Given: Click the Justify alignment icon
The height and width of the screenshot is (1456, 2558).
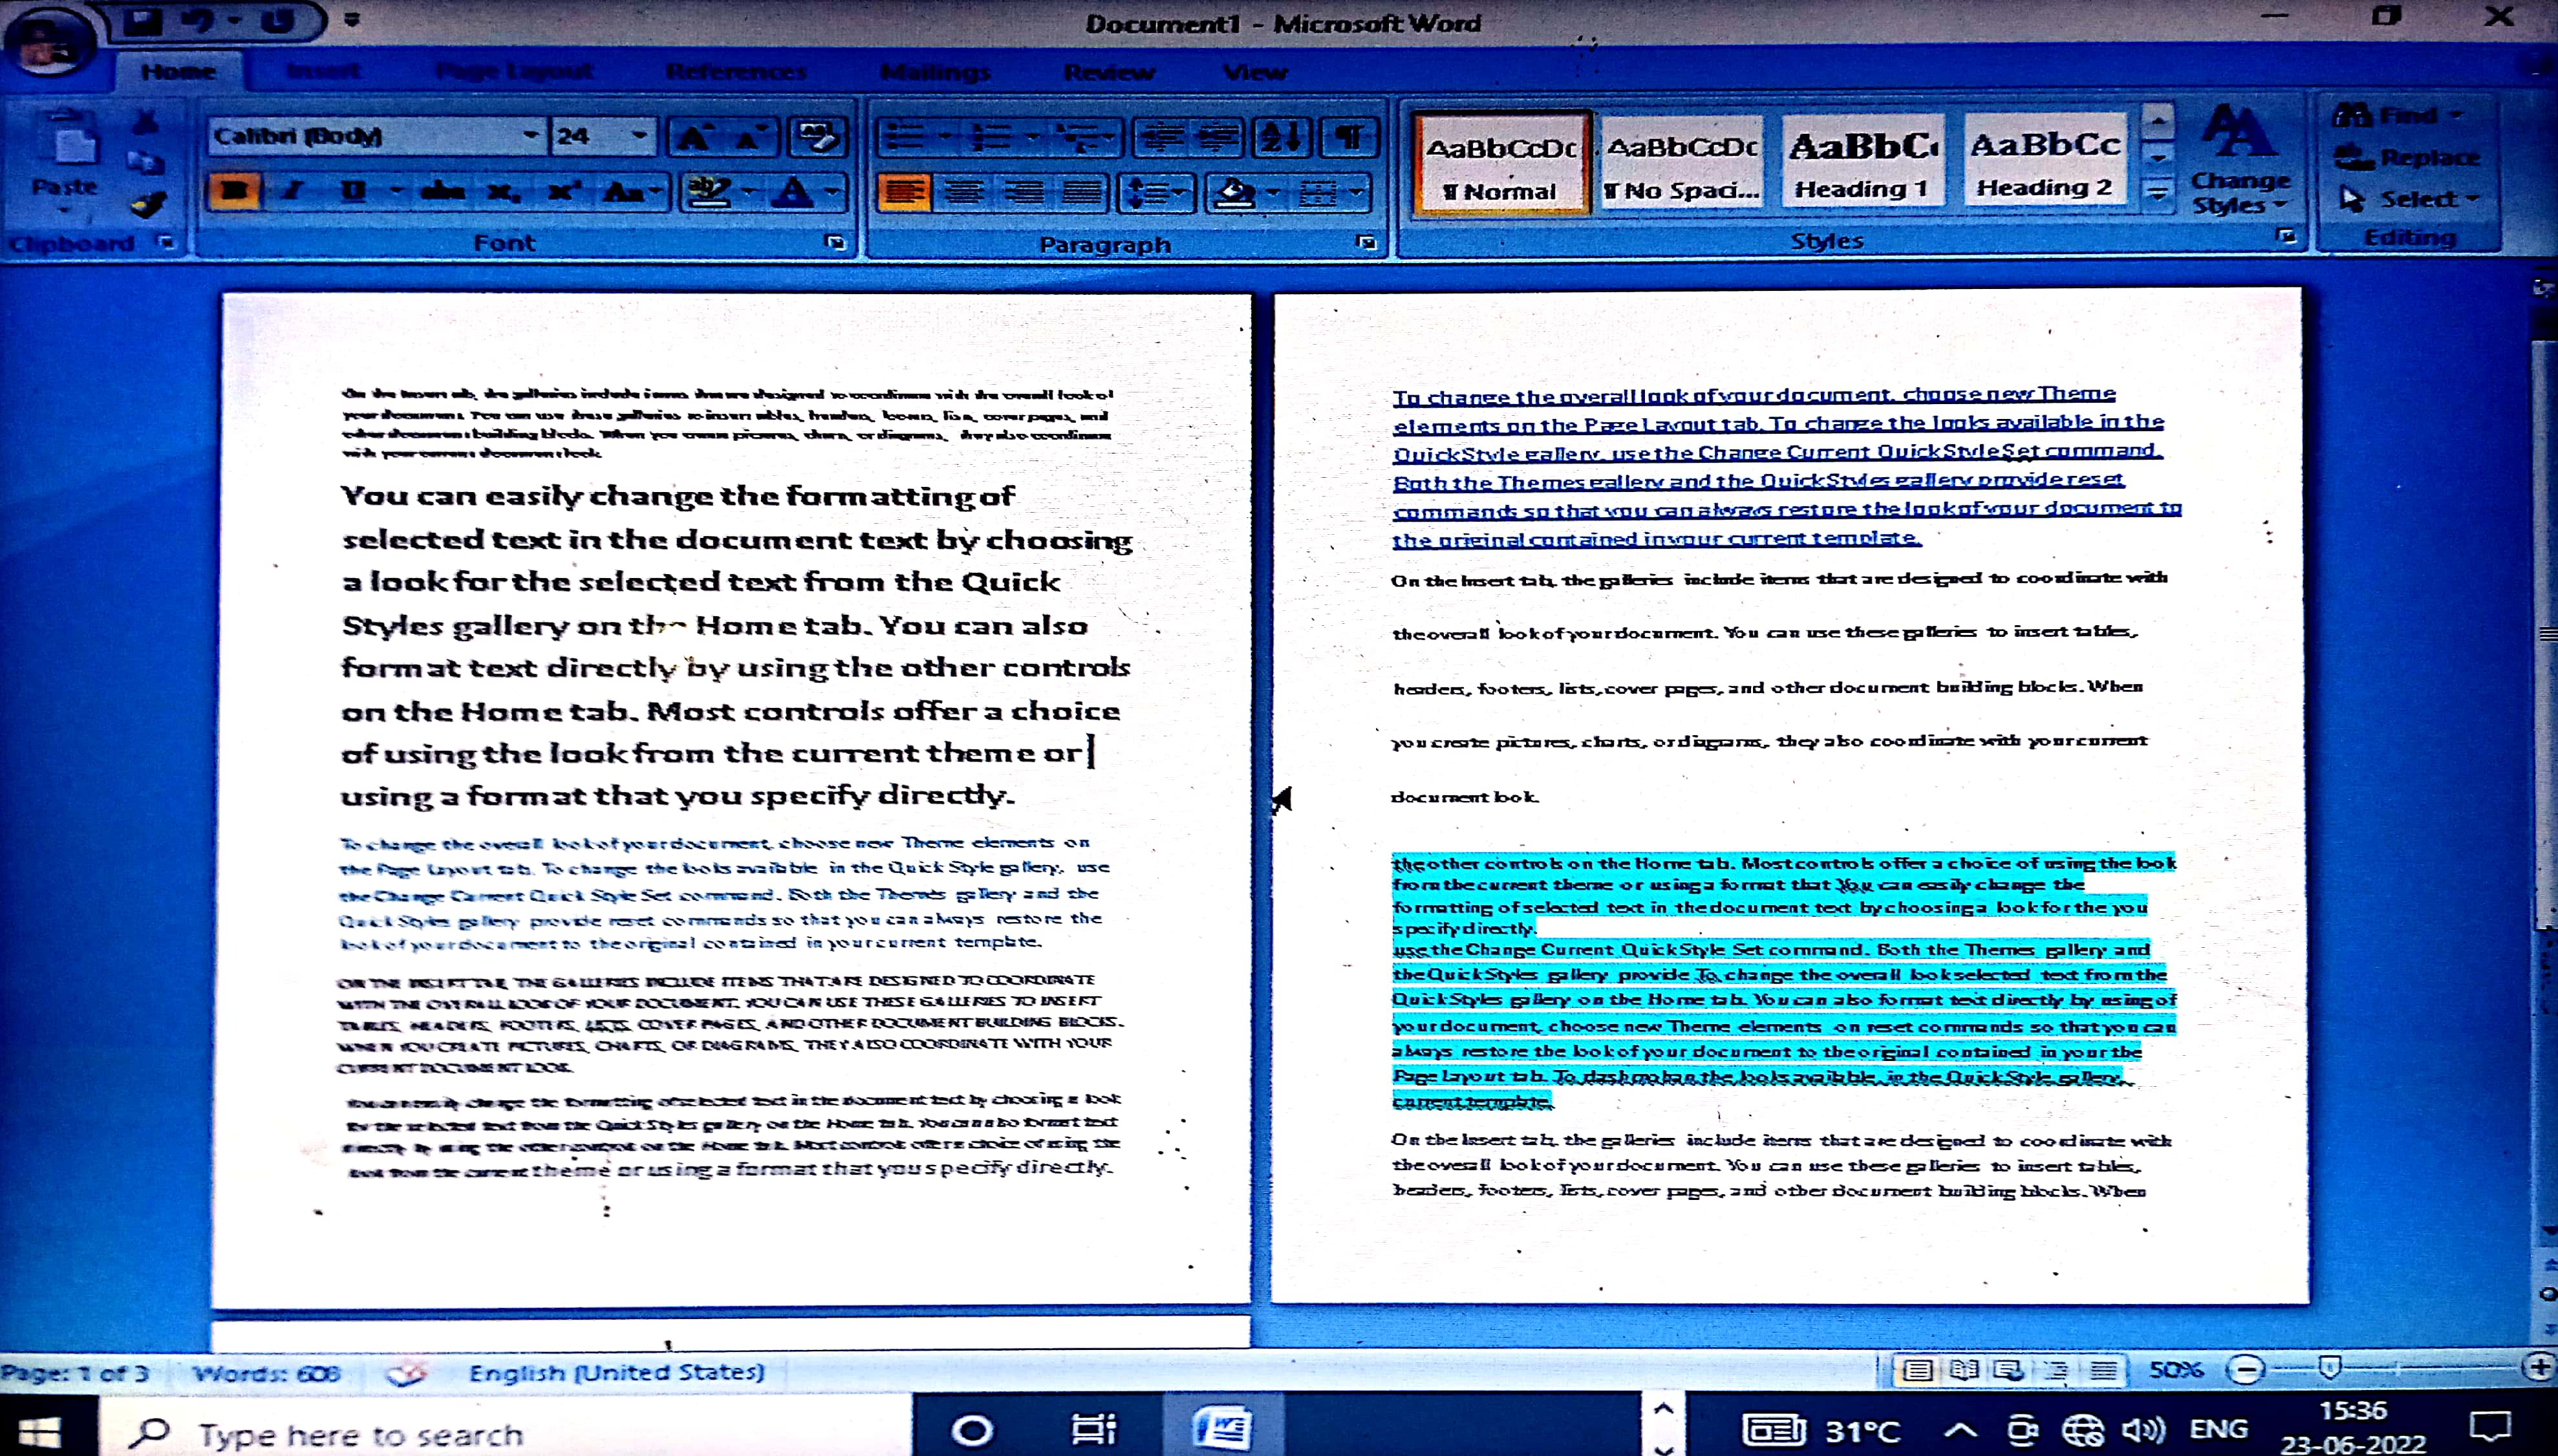Looking at the screenshot, I should tap(1081, 191).
